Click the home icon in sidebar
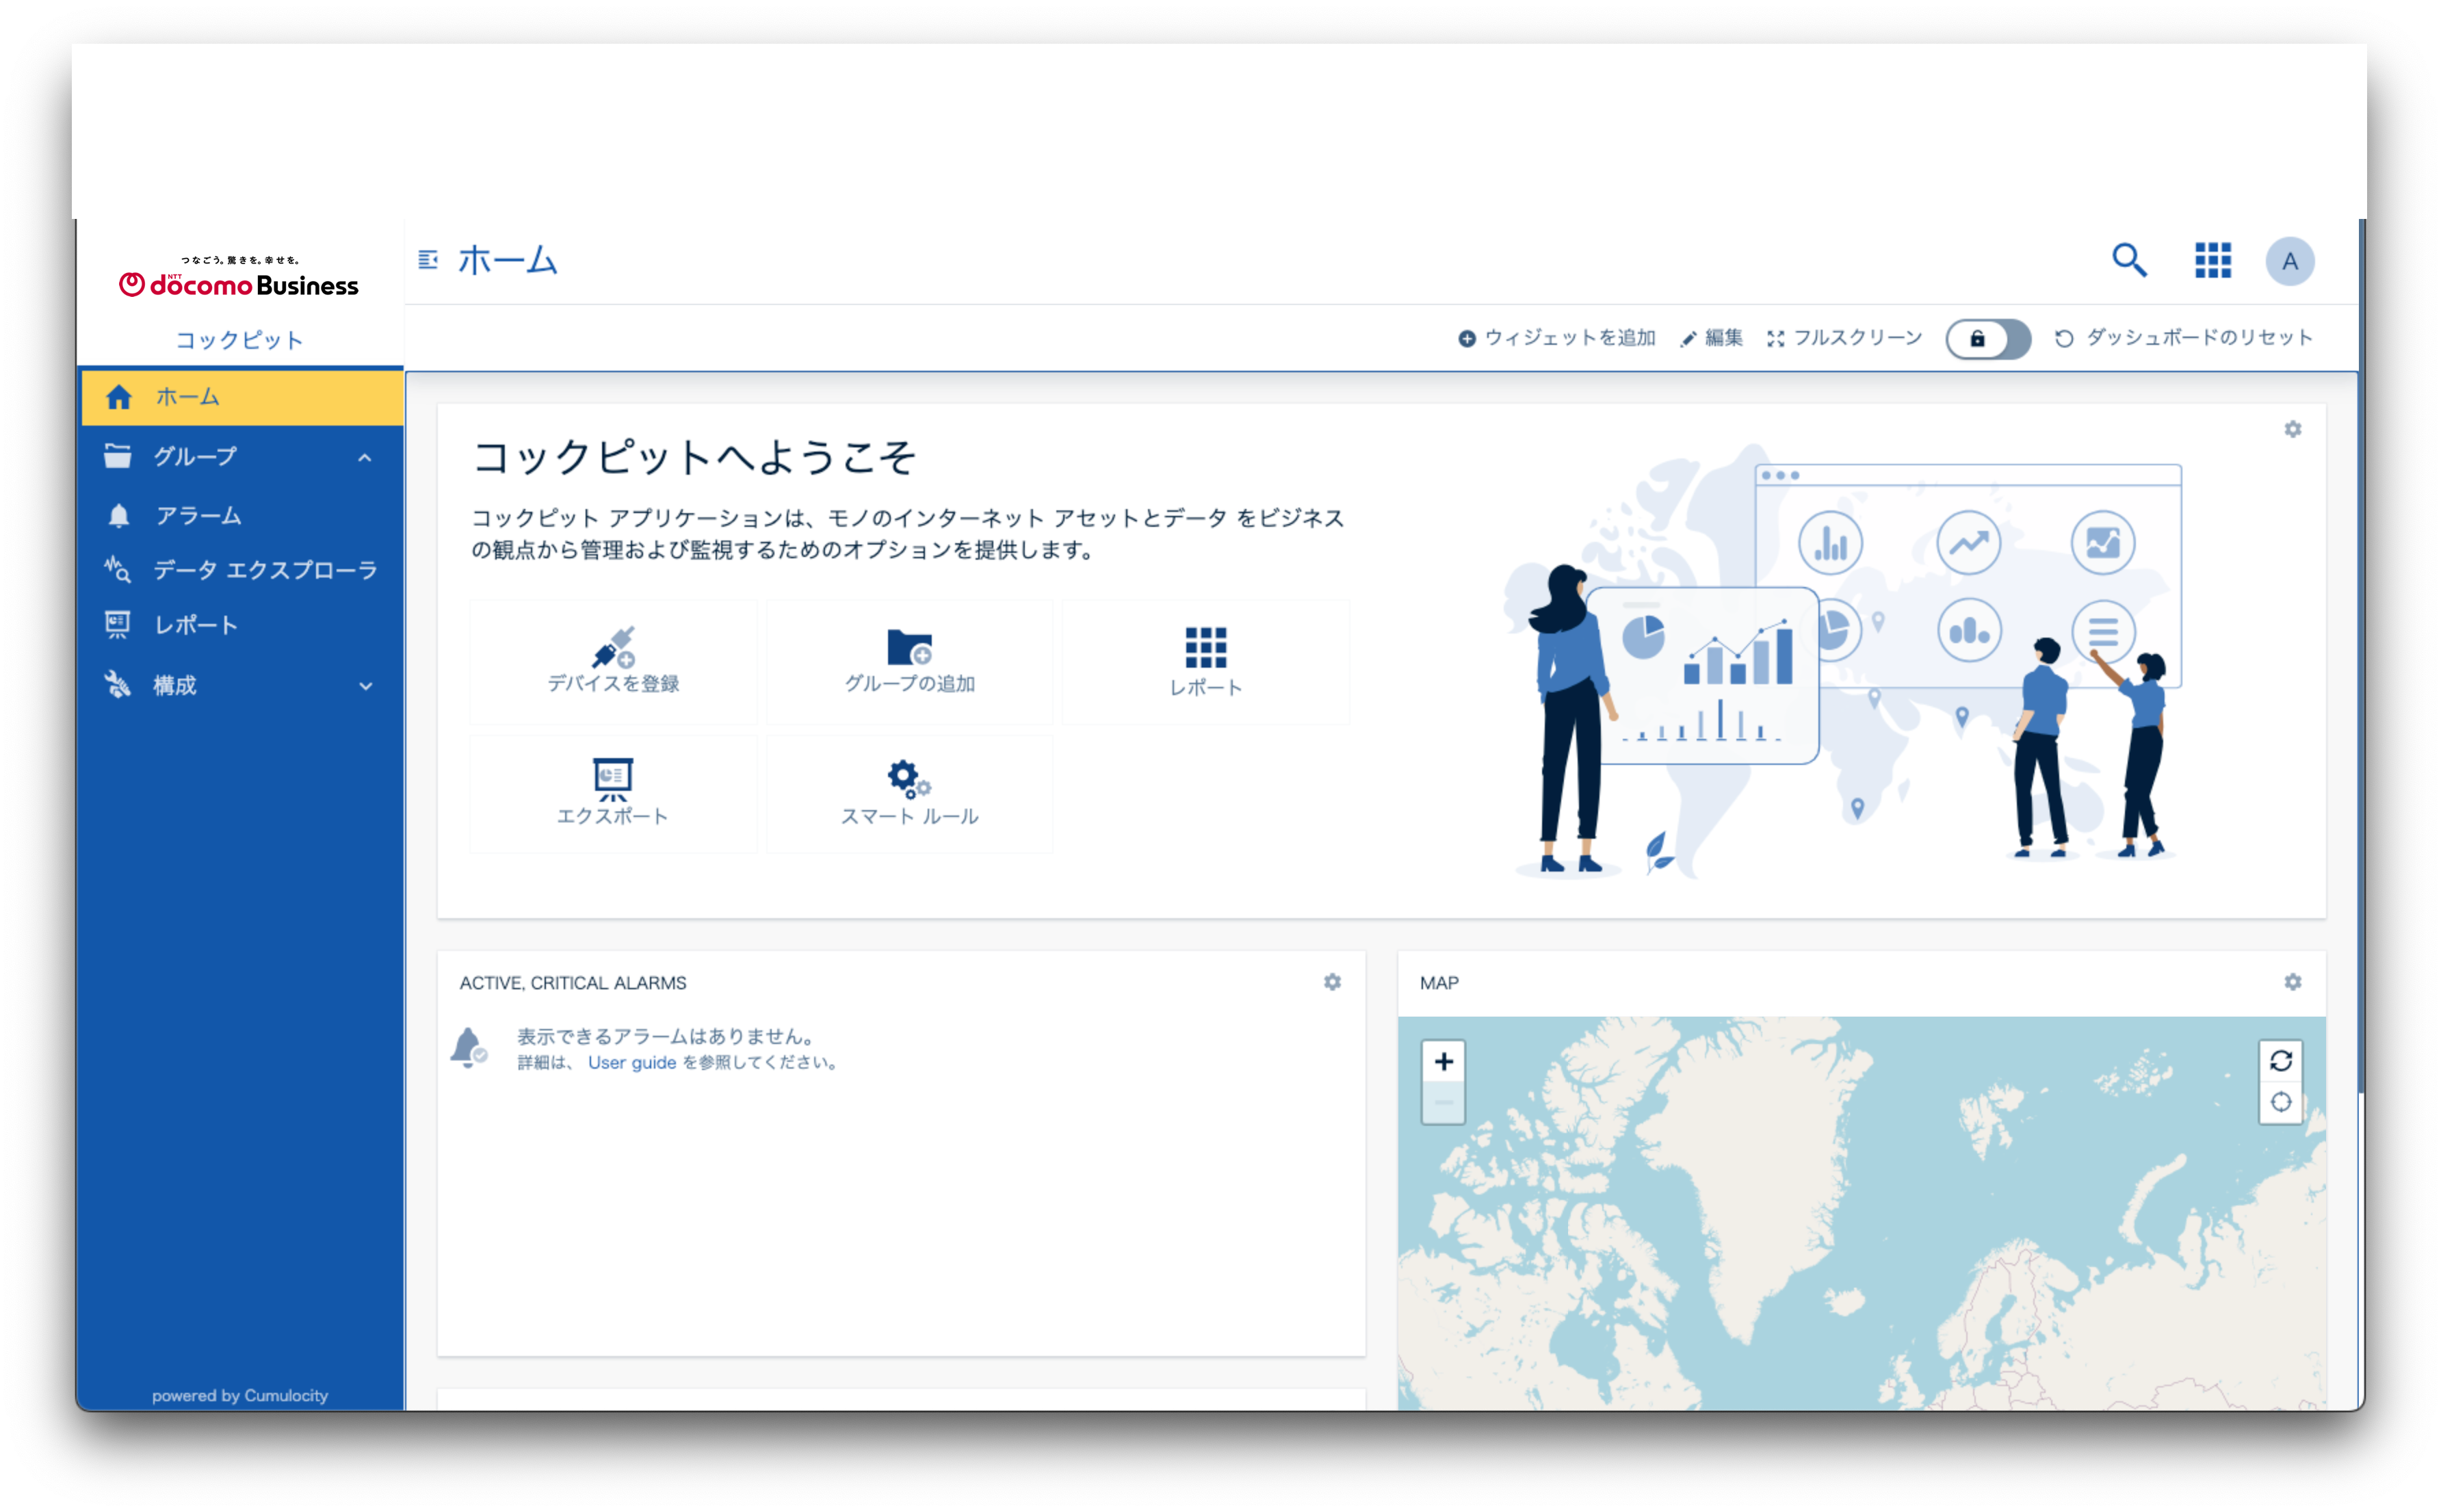 [118, 397]
